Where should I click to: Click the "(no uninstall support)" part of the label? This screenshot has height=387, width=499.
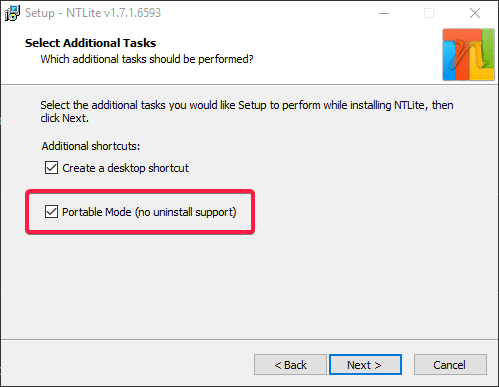(x=186, y=212)
